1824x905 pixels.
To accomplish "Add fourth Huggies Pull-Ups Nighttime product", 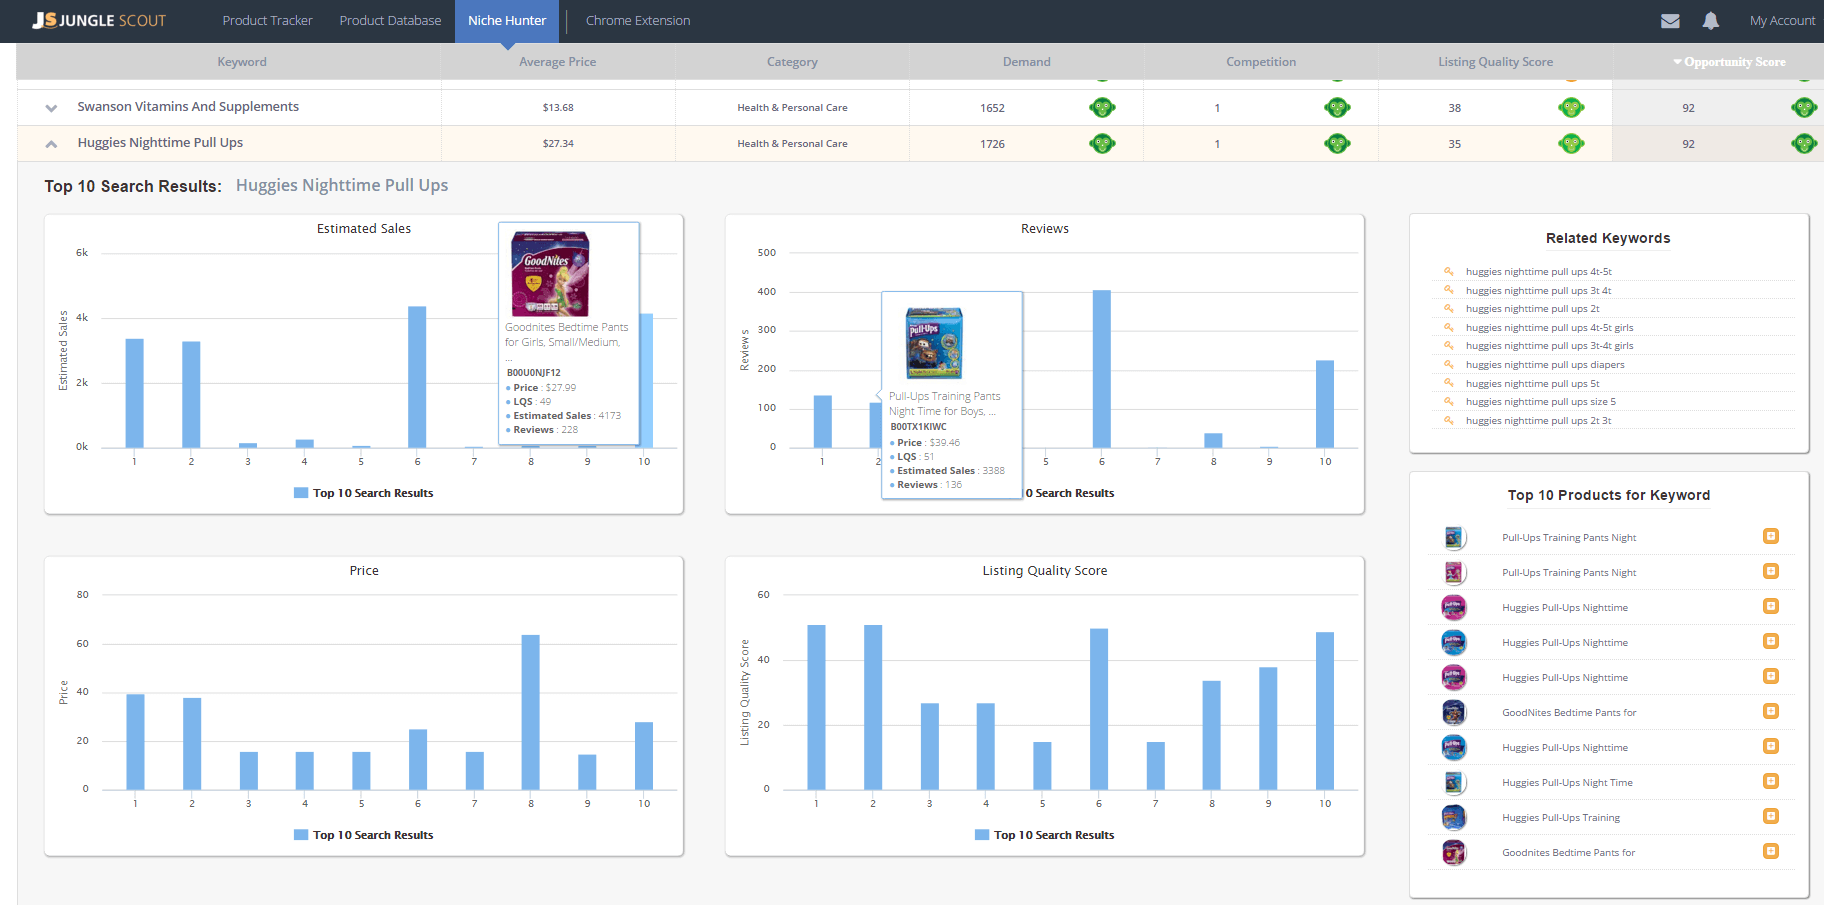I will pyautogui.click(x=1770, y=747).
